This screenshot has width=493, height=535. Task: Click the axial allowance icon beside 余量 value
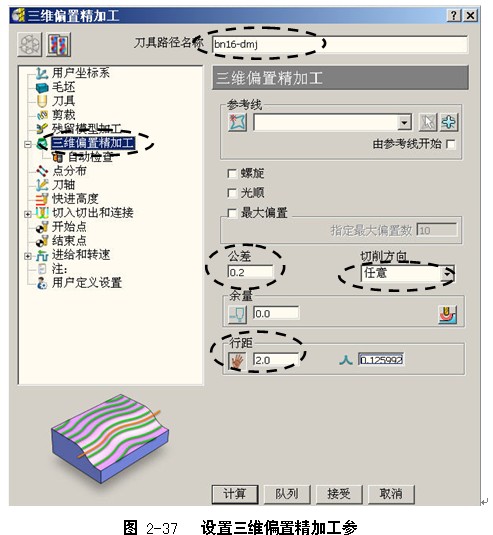[237, 314]
